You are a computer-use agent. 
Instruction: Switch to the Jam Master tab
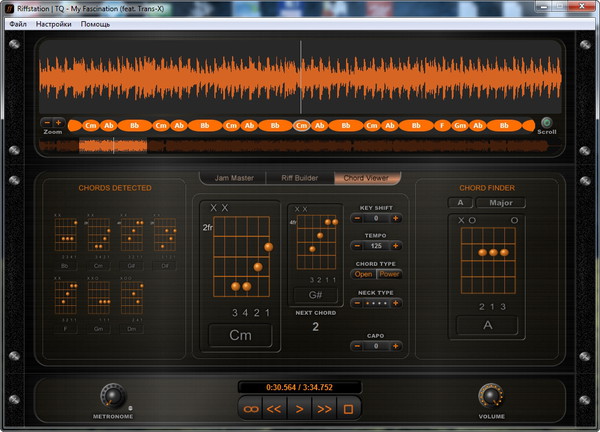coord(233,178)
